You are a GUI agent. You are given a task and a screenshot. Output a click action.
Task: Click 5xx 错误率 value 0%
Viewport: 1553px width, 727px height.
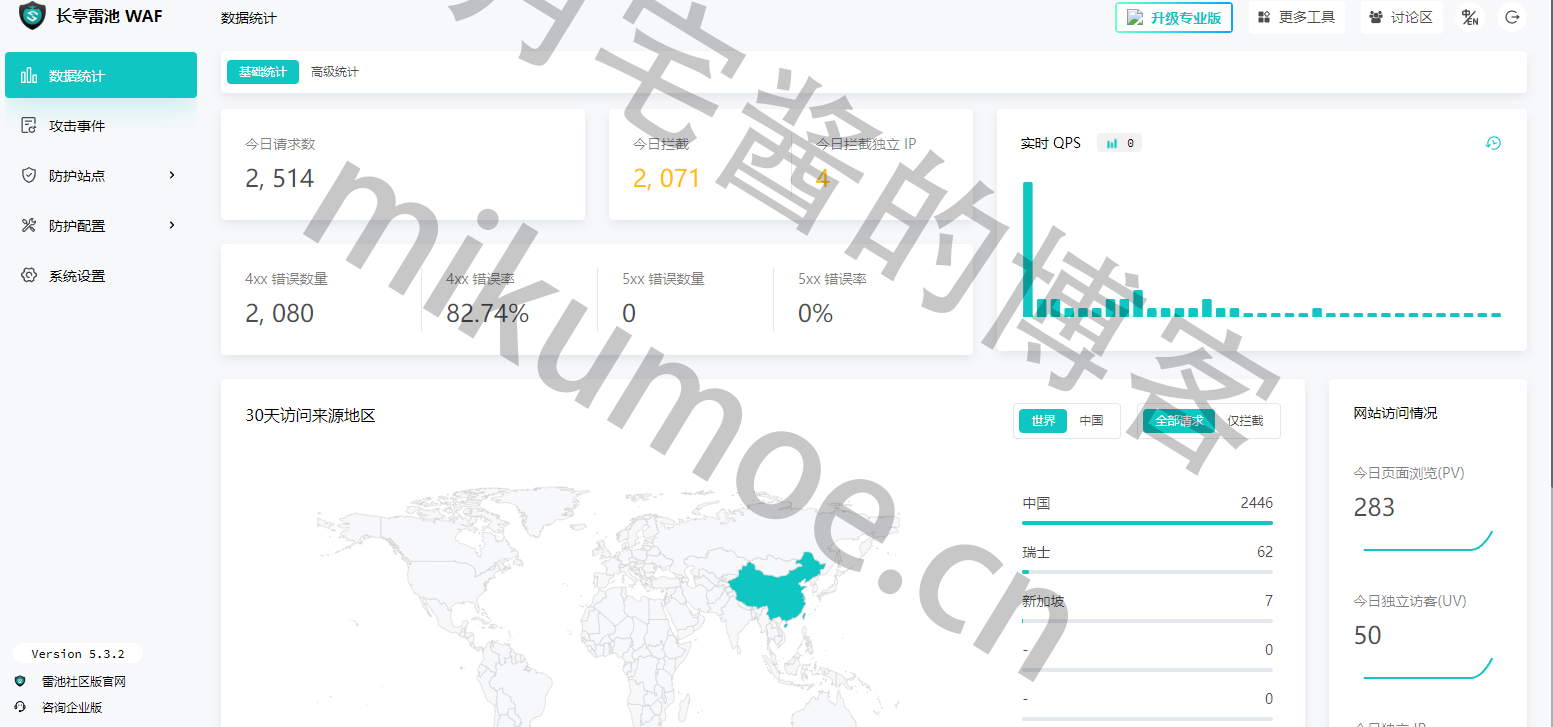(815, 313)
